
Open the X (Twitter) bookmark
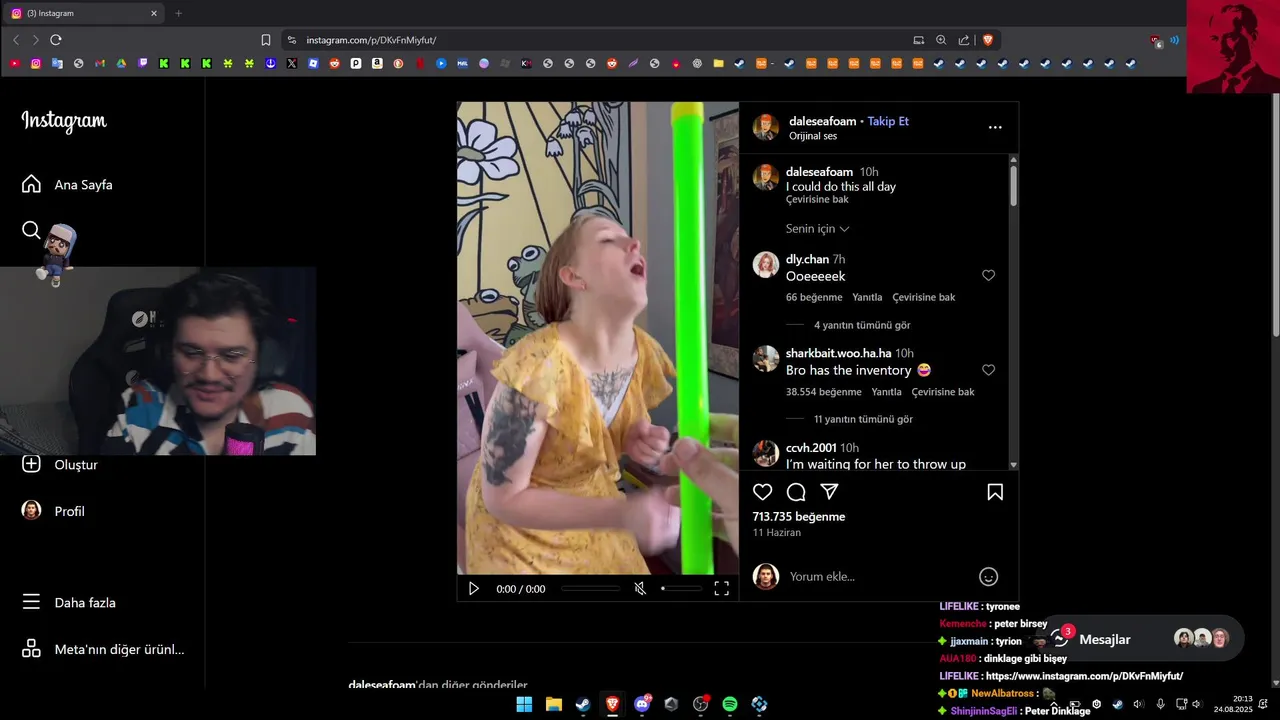tap(292, 63)
